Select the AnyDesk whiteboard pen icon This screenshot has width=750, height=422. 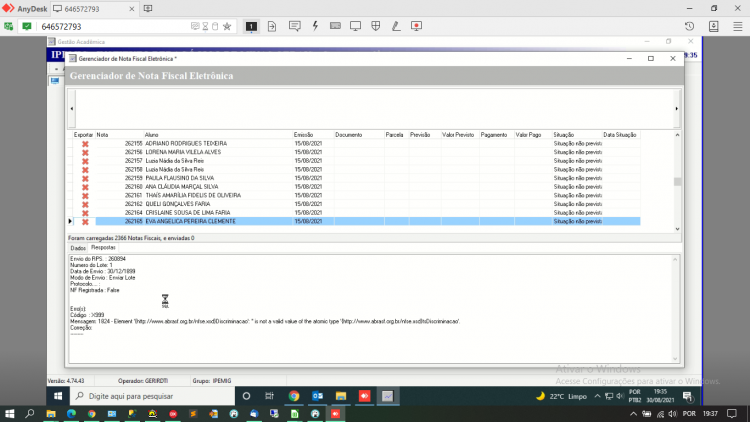396,26
